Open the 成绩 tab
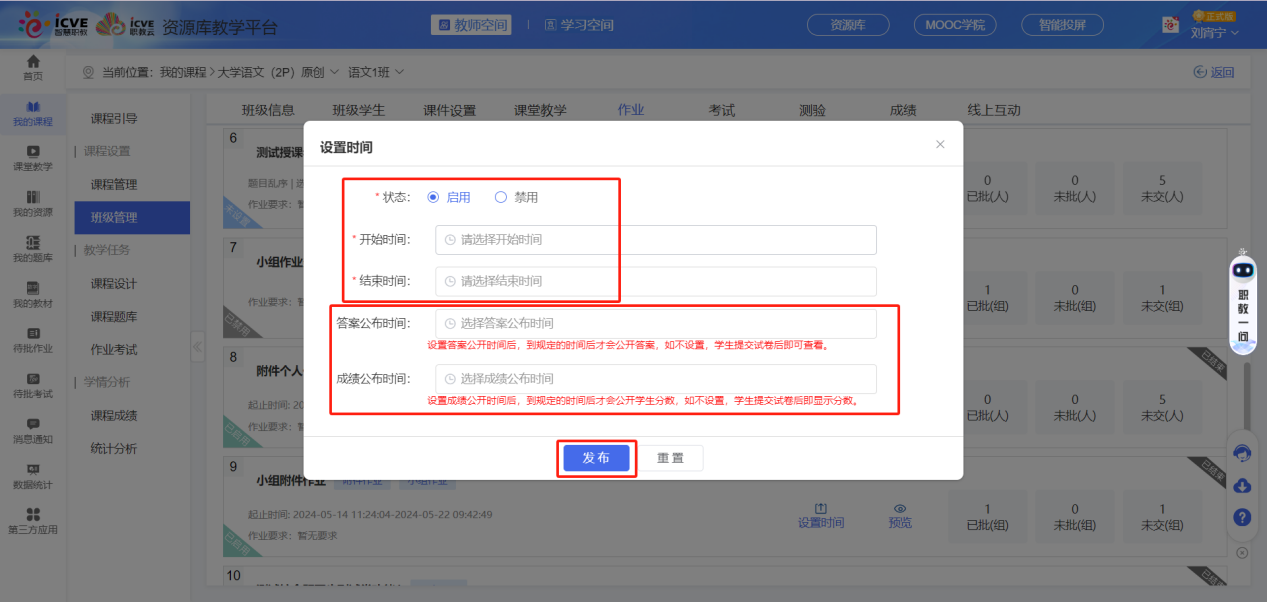1267x602 pixels. 901,110
